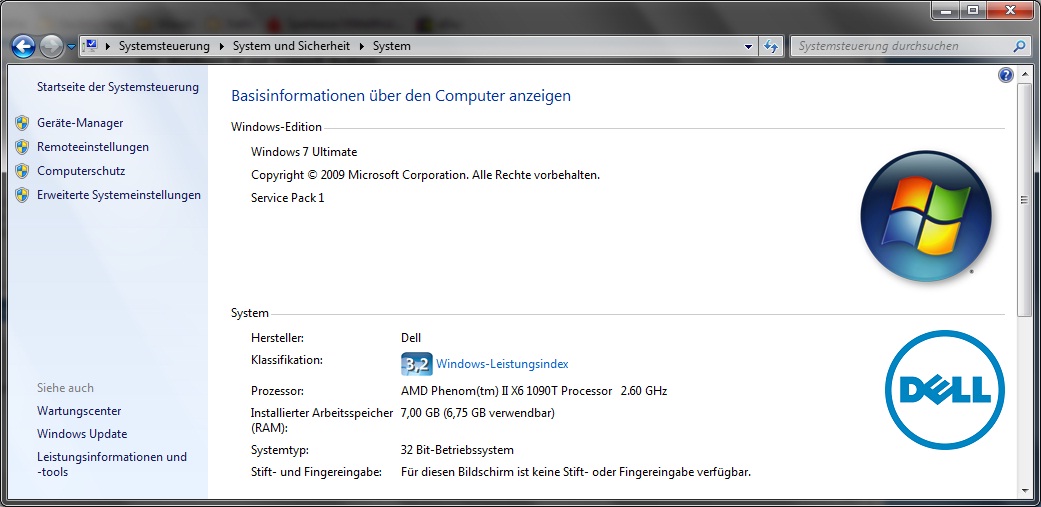Viewport: 1041px width, 507px height.
Task: Open Leistungsinformationen und -tools link
Action: pyautogui.click(x=112, y=465)
